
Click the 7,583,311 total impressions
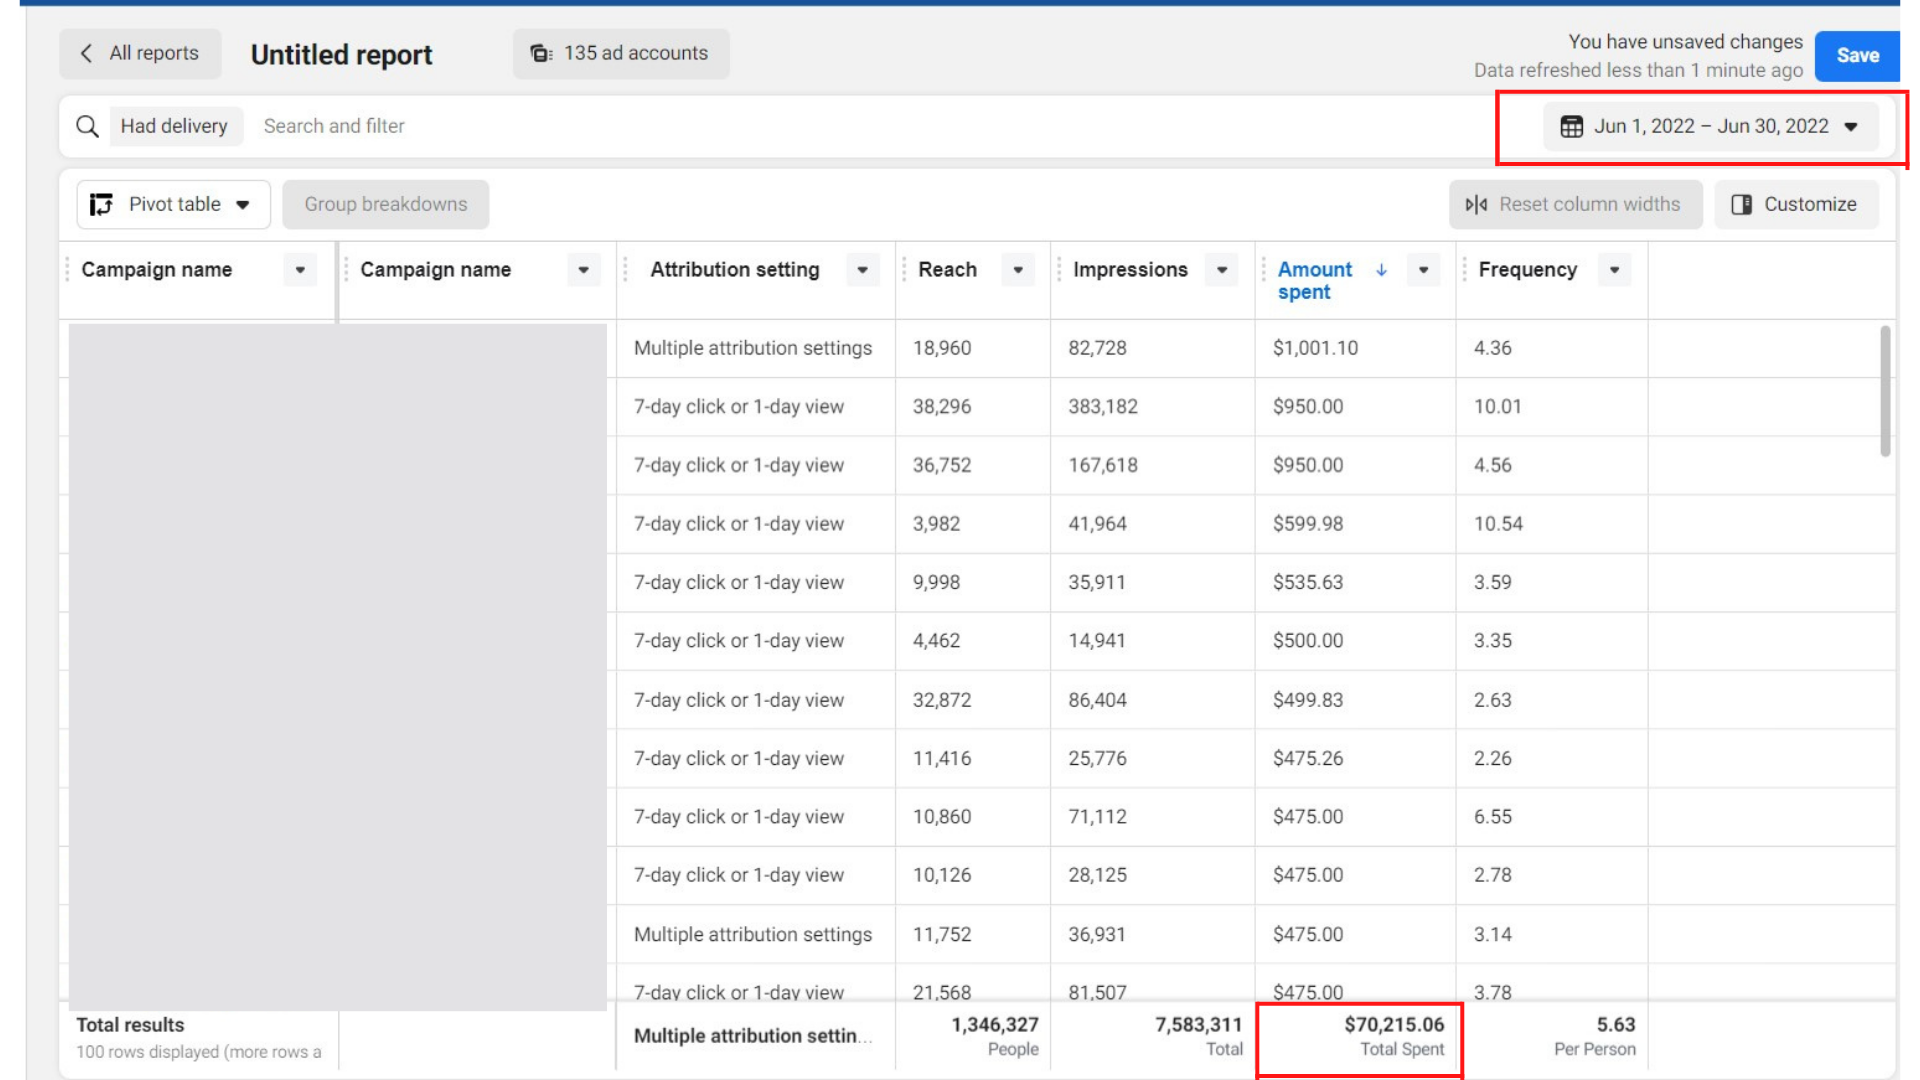[x=1198, y=1025]
